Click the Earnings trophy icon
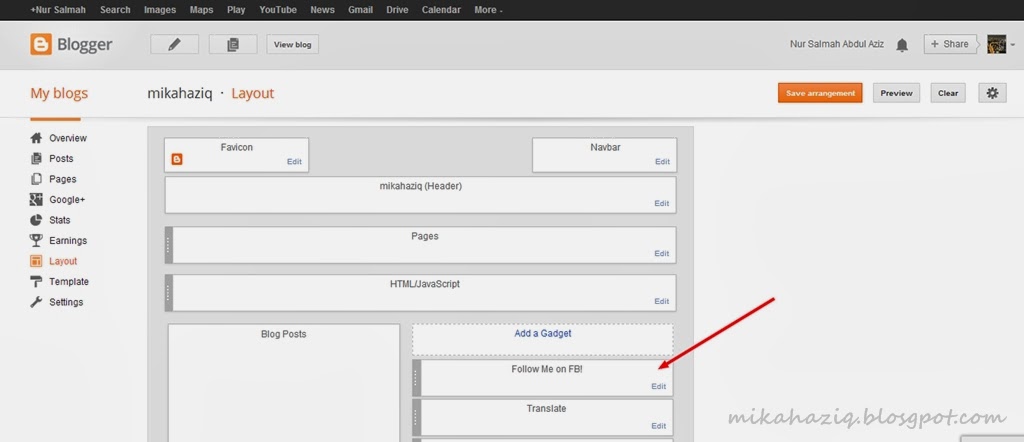The height and width of the screenshot is (442, 1024). pos(37,240)
